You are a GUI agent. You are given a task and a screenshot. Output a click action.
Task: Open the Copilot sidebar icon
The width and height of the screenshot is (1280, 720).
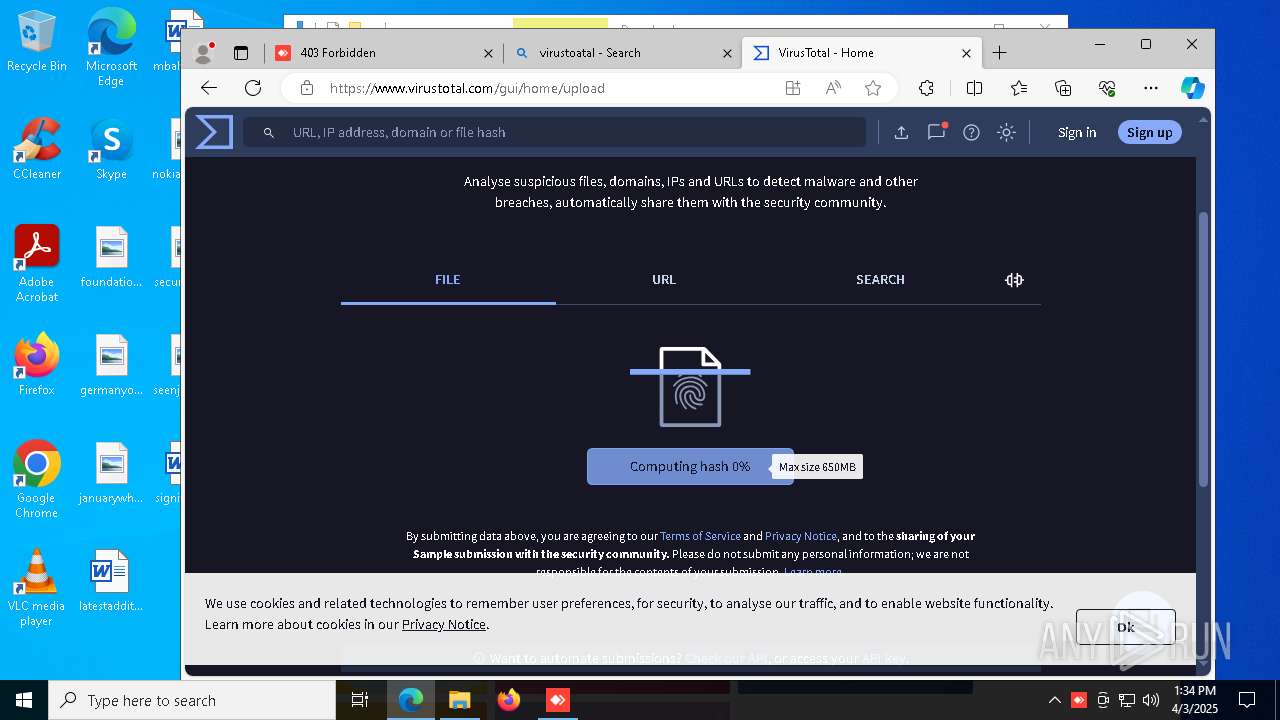tap(1193, 88)
